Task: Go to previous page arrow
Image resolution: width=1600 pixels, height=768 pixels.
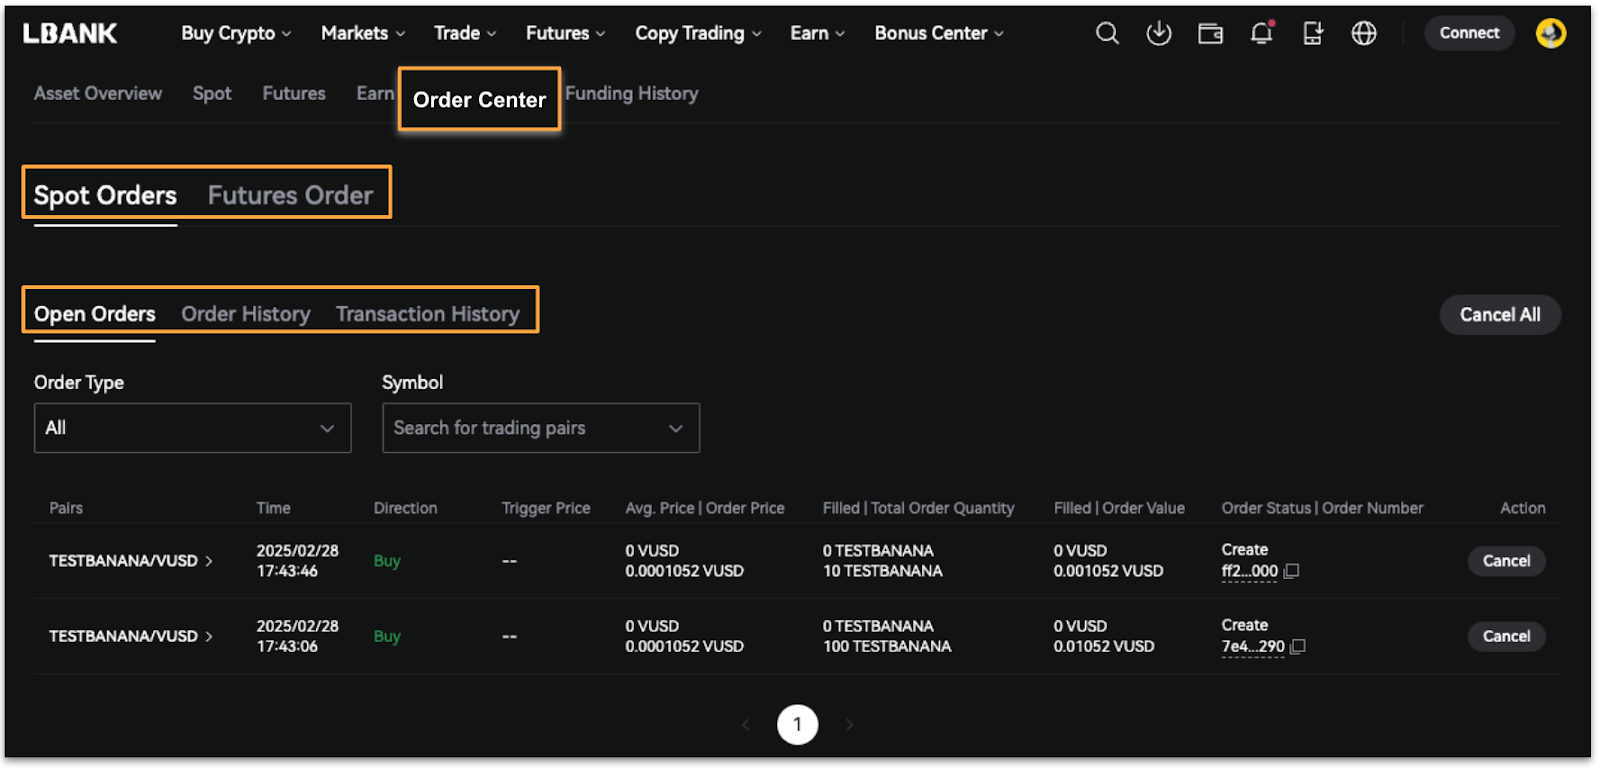Action: [746, 725]
